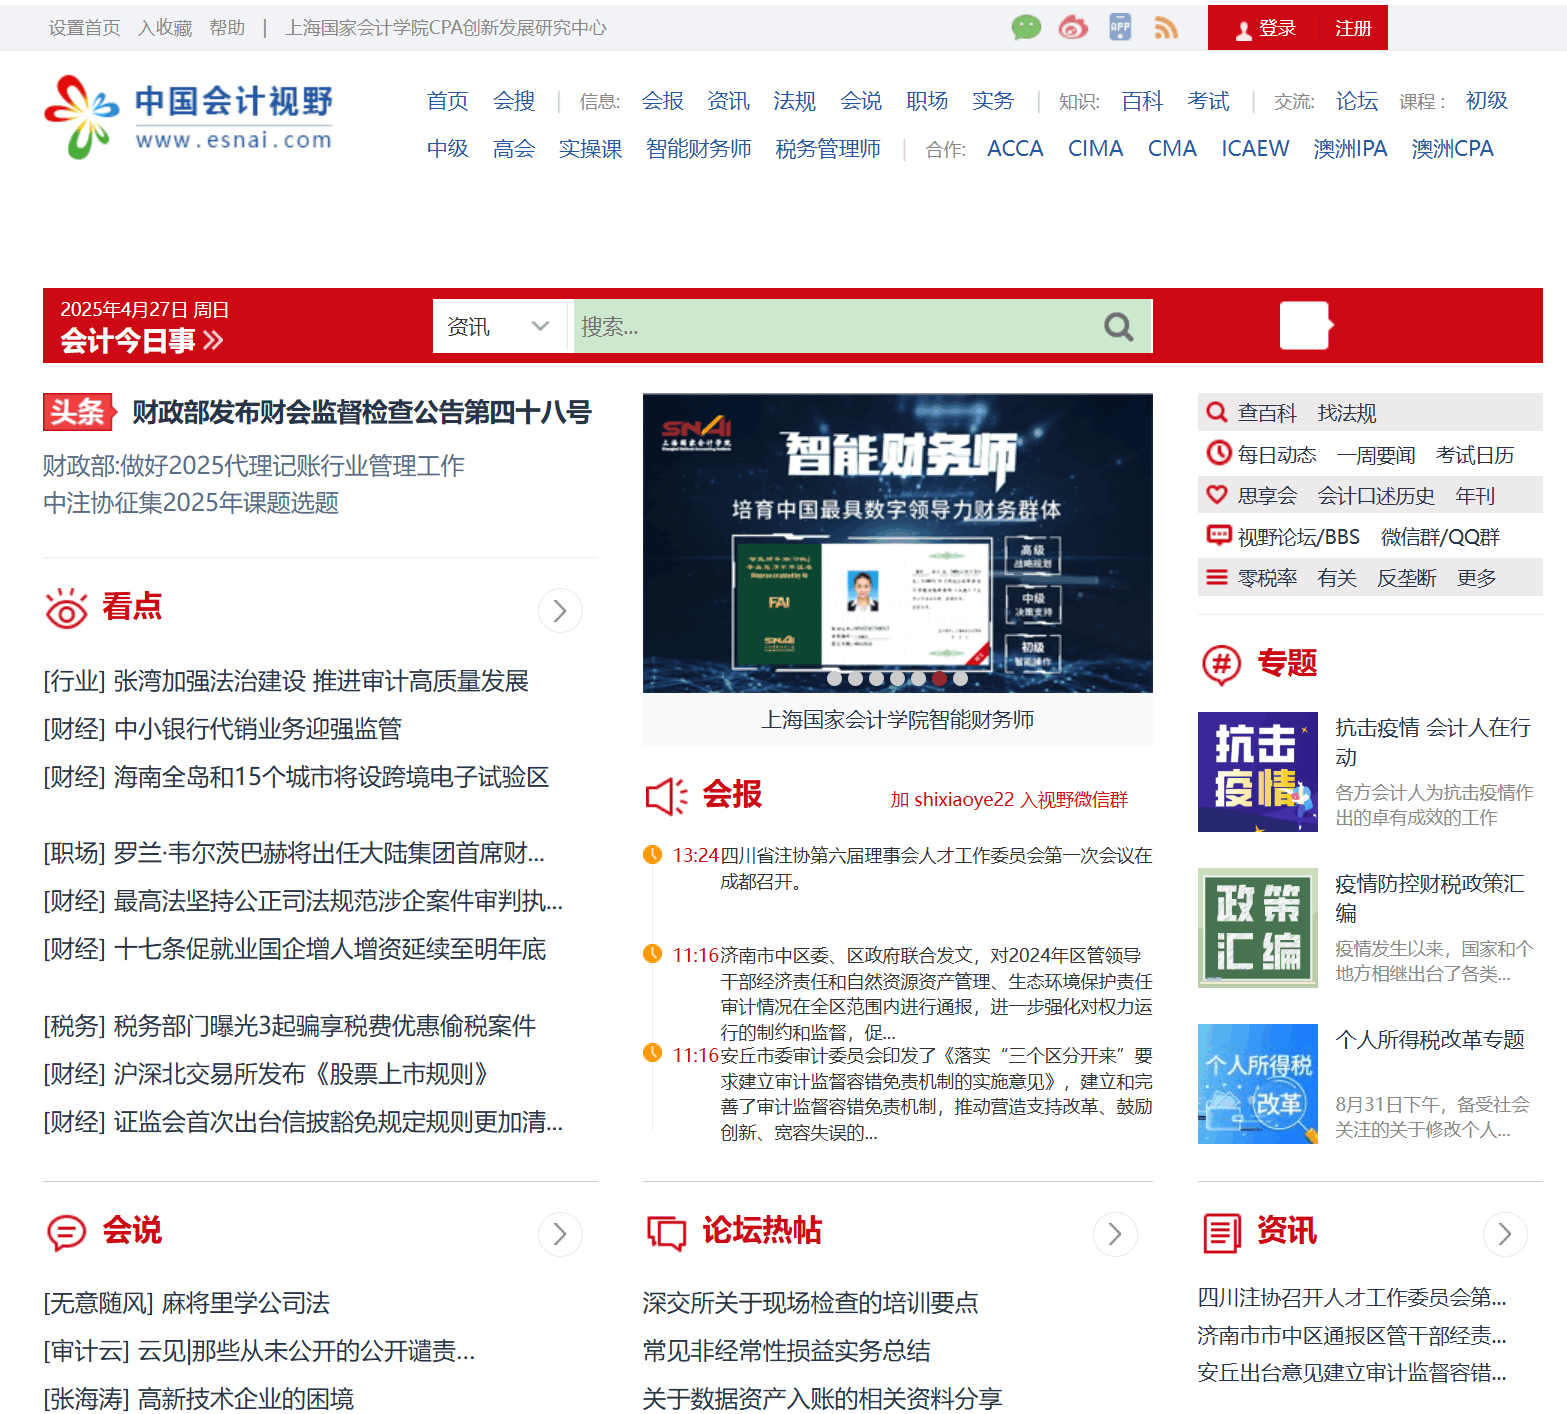Open the 抗击疫情 topic thumbnail
This screenshot has height=1414, width=1567.
pyautogui.click(x=1257, y=772)
